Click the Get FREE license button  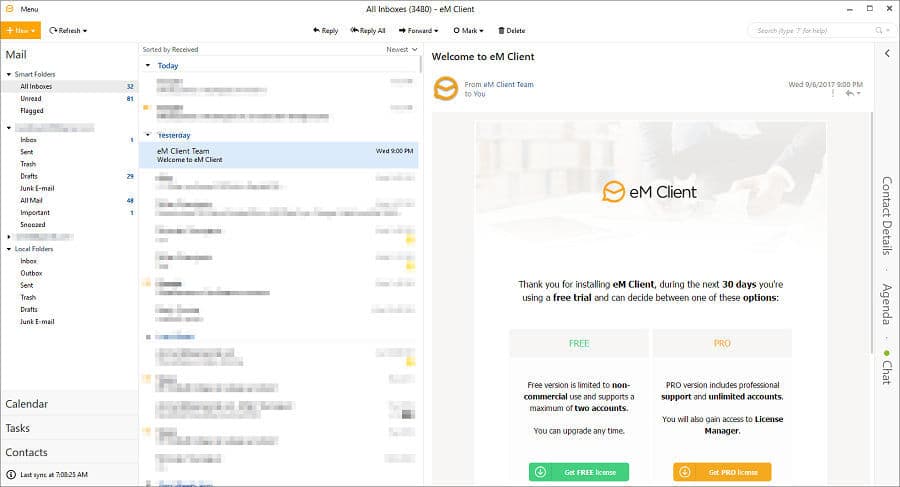pyautogui.click(x=579, y=472)
